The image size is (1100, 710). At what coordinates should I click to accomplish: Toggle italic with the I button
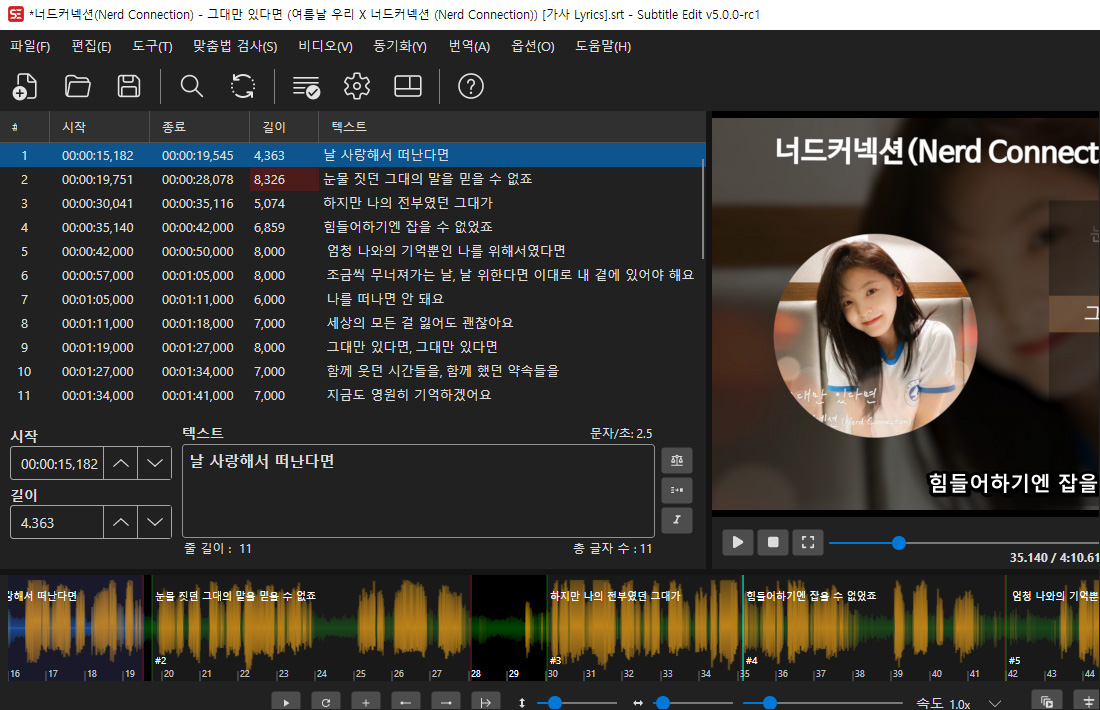pos(677,520)
